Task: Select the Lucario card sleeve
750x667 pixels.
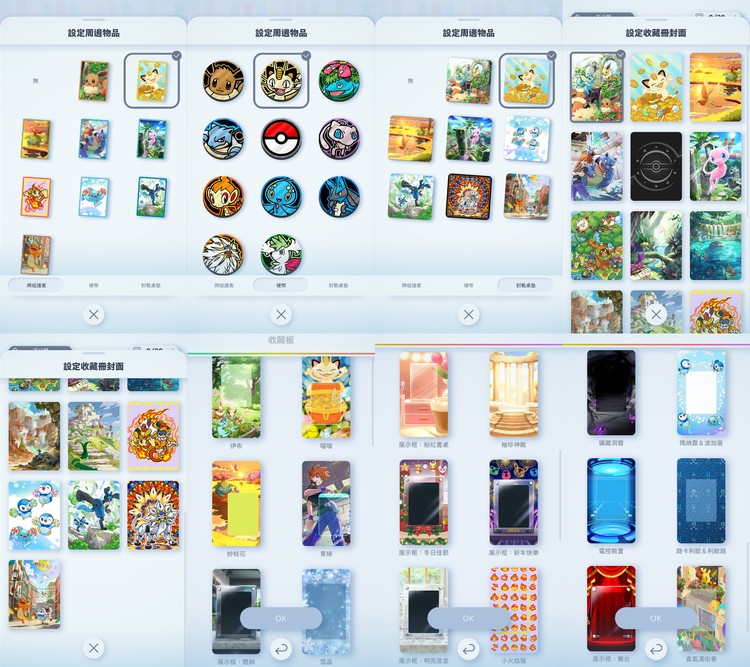Action: (x=152, y=197)
